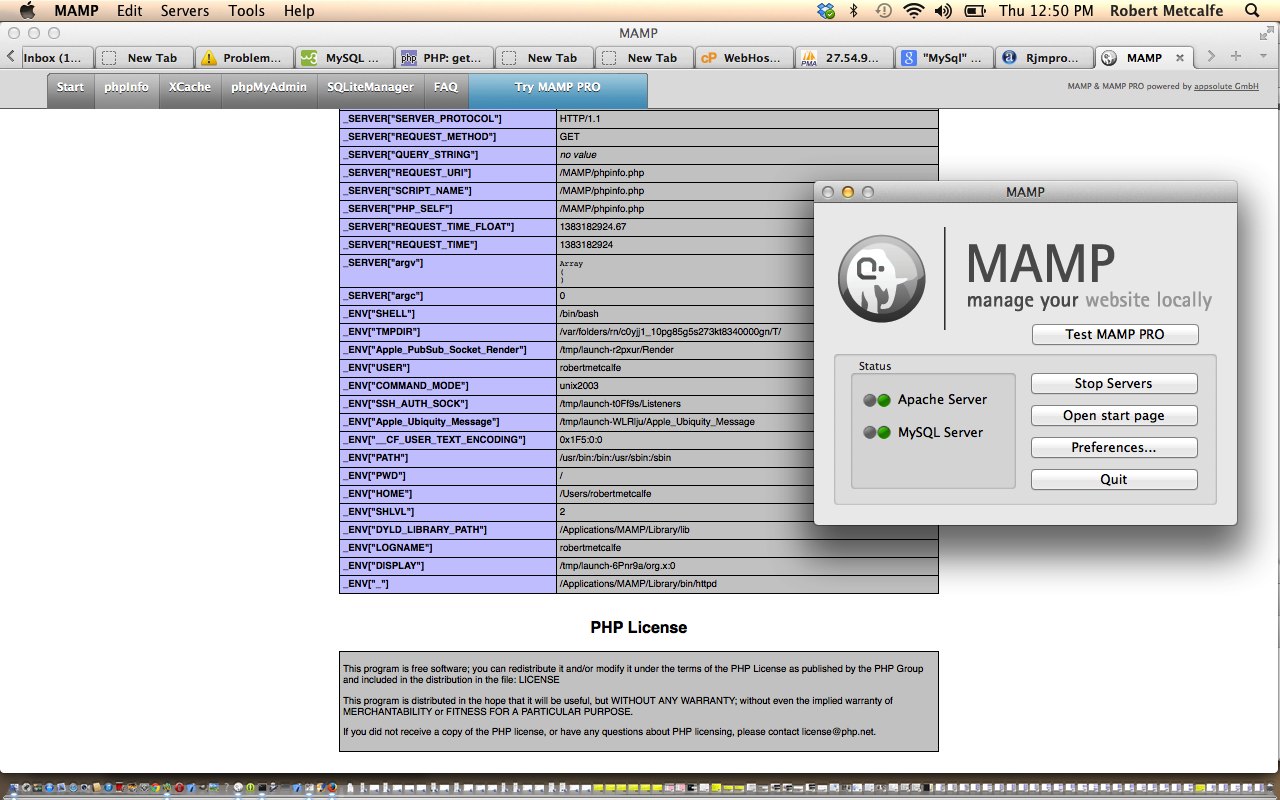The height and width of the screenshot is (800, 1280).
Task: Go to the Start page tab
Action: [x=70, y=88]
